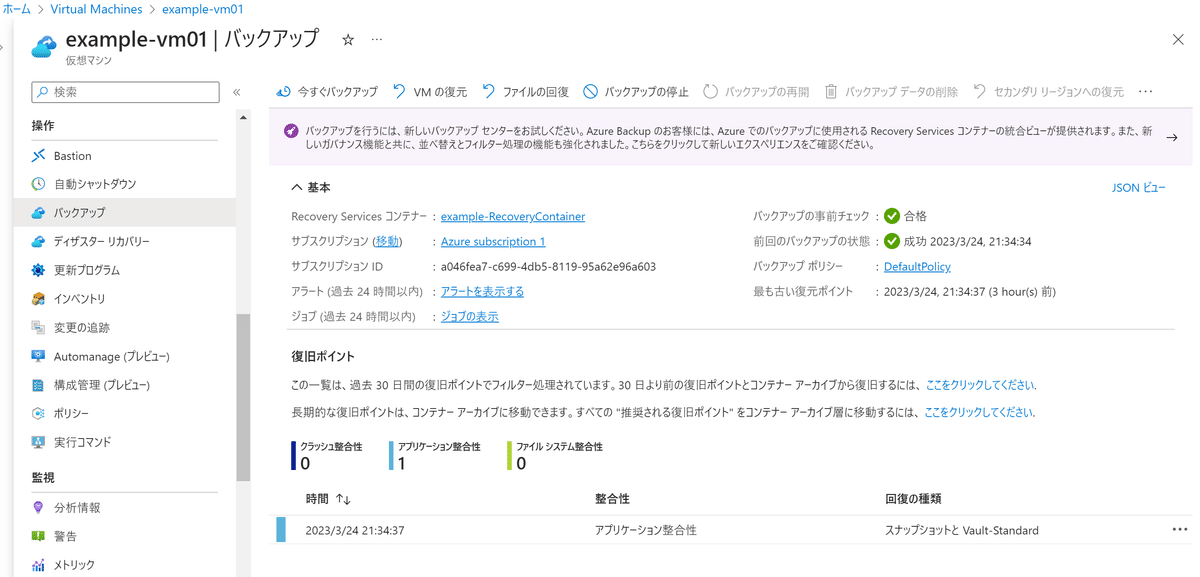Favorite this page with the star icon
This screenshot has height=577, width=1200.
click(x=348, y=40)
